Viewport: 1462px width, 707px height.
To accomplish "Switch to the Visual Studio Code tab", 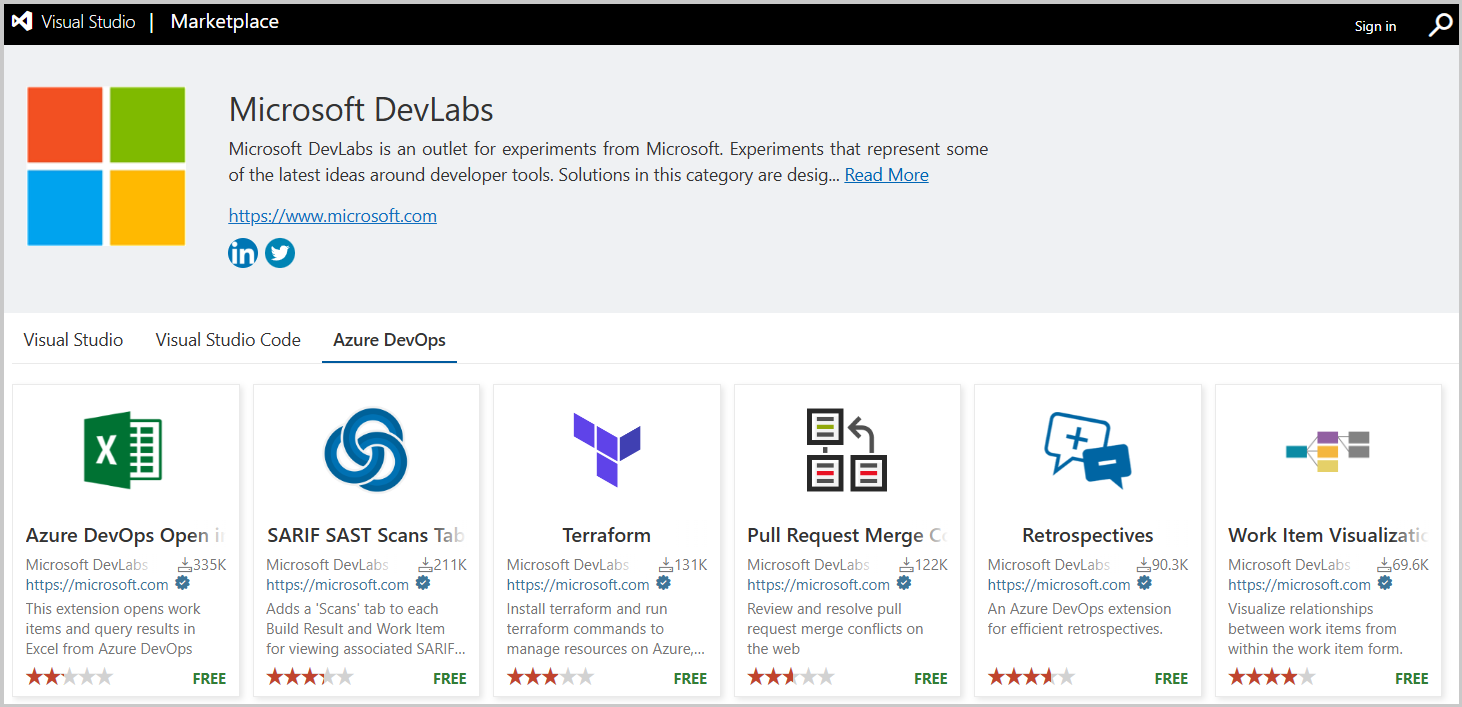I will [228, 340].
